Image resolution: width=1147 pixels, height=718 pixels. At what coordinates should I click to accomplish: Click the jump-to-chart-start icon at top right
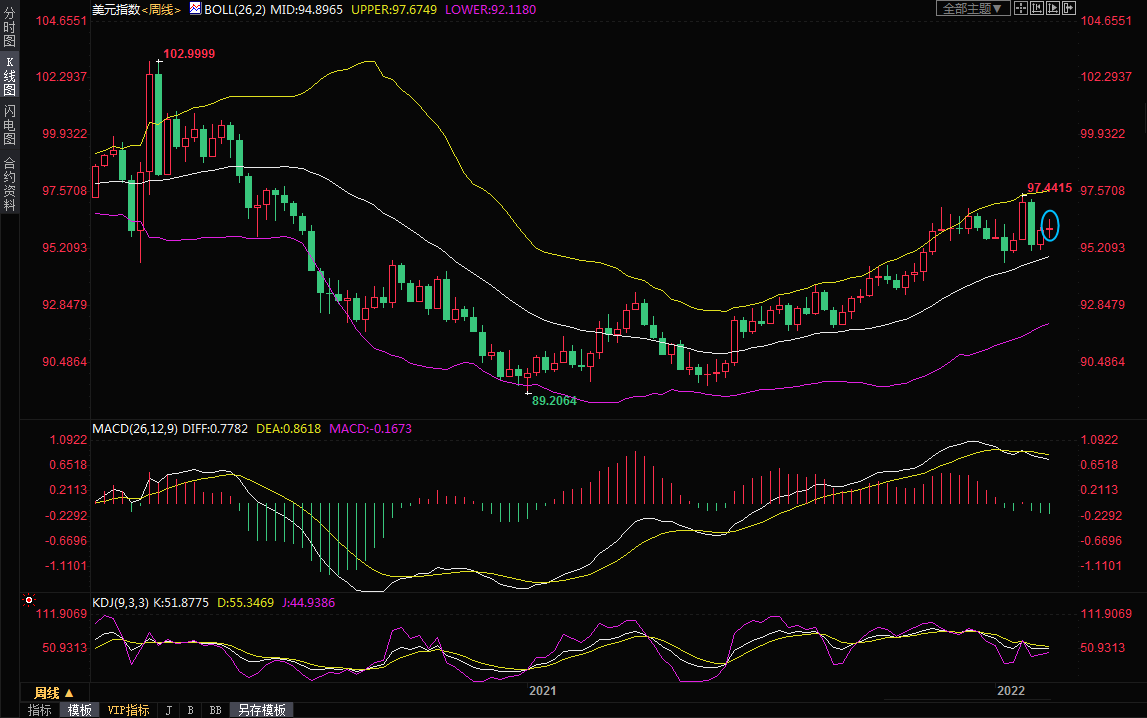click(x=1037, y=8)
